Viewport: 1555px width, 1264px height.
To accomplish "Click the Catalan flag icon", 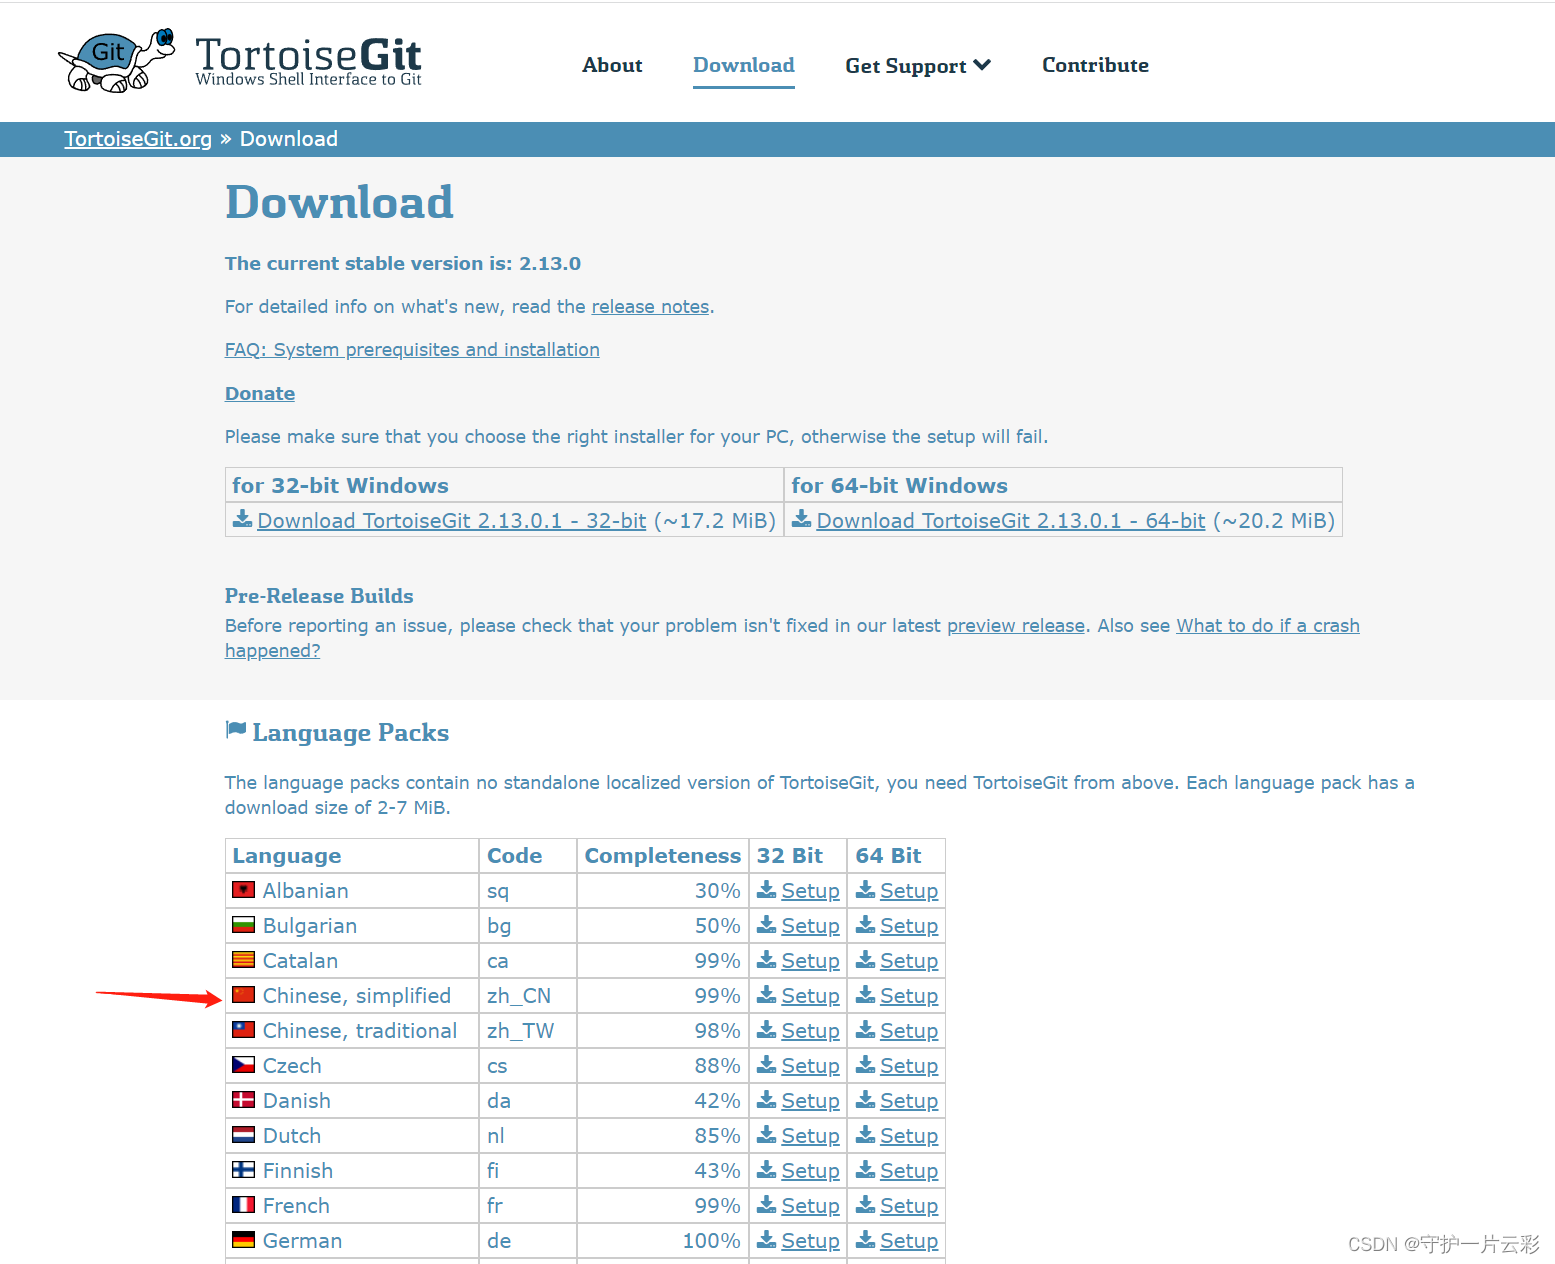I will [x=243, y=959].
